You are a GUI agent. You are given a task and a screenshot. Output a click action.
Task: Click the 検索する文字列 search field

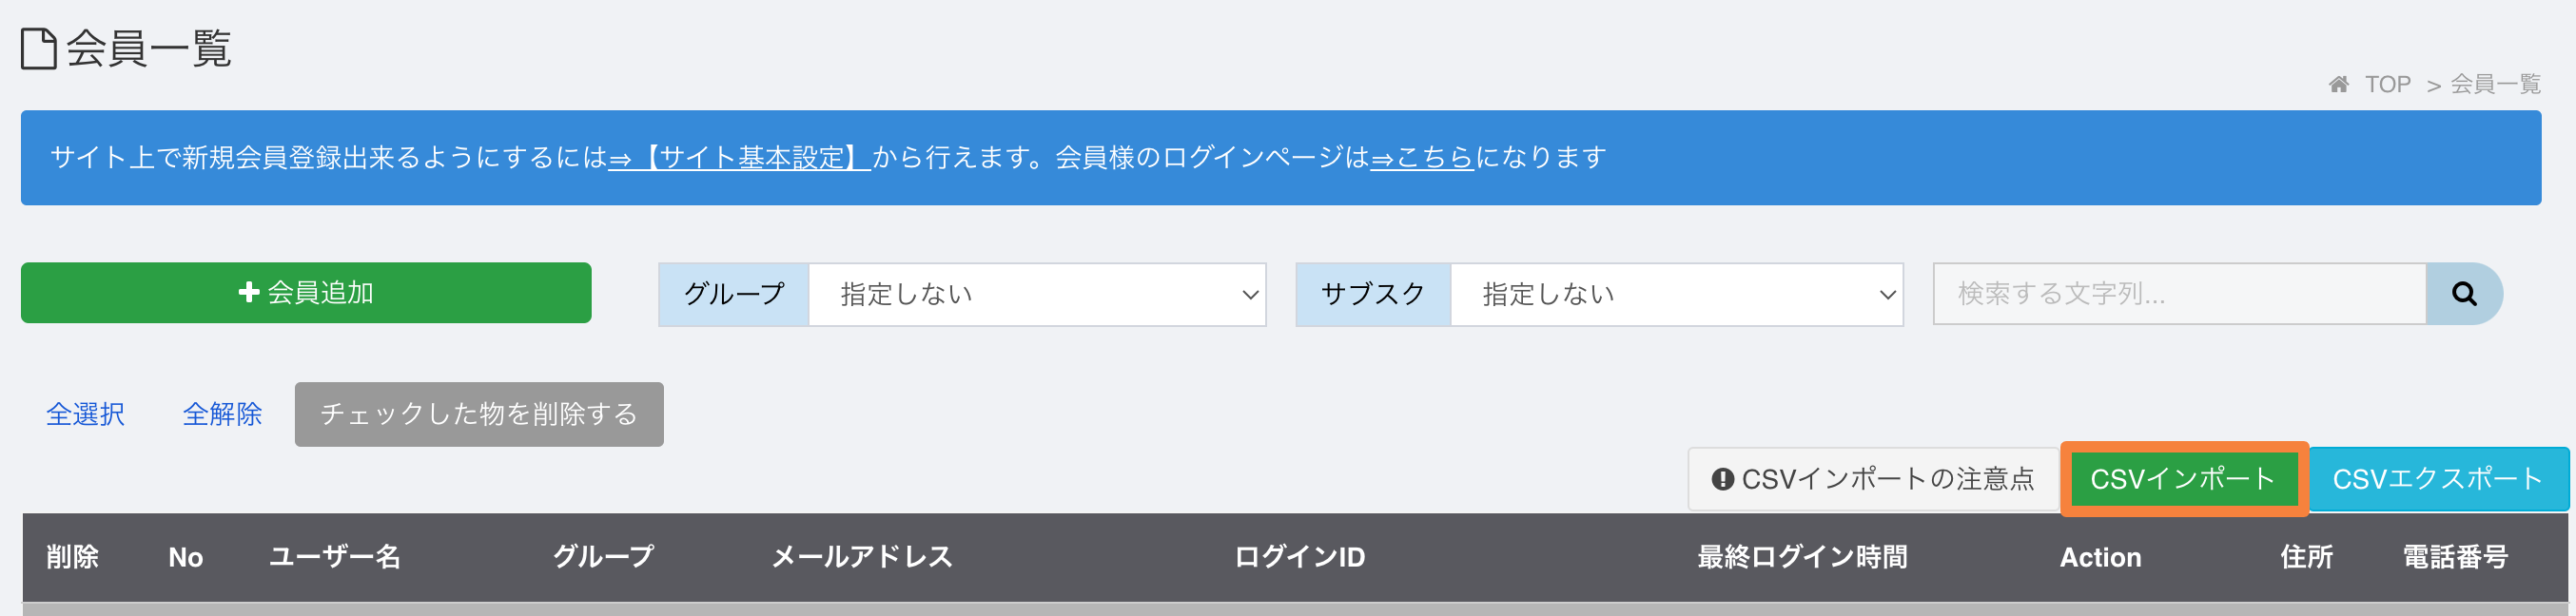point(2180,294)
